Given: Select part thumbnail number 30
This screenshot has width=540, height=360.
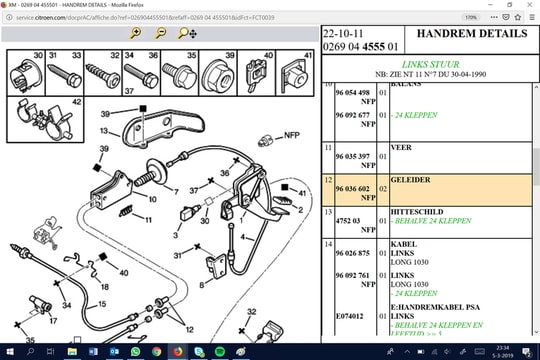Looking at the screenshot, I should tap(26, 73).
